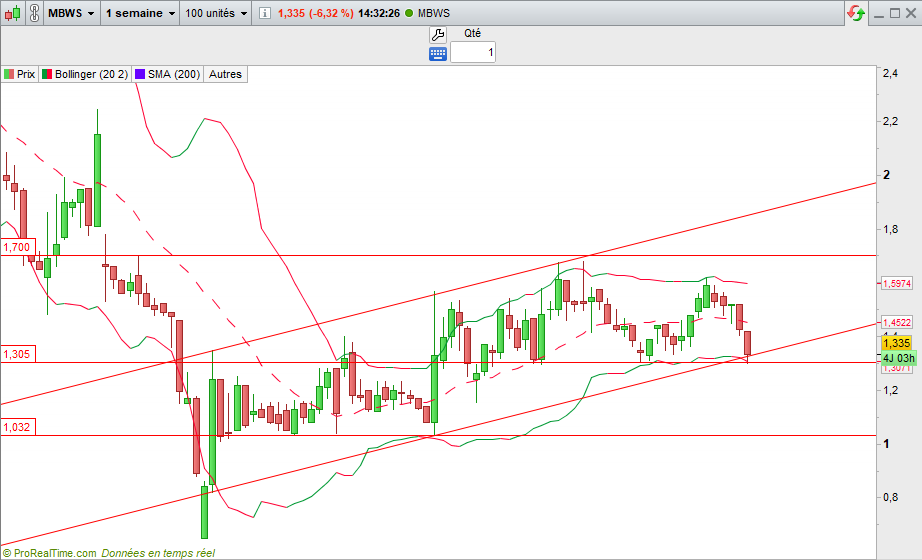Click the 1,5974 Bollinger upper value label
Image resolution: width=922 pixels, height=560 pixels.
(x=896, y=284)
